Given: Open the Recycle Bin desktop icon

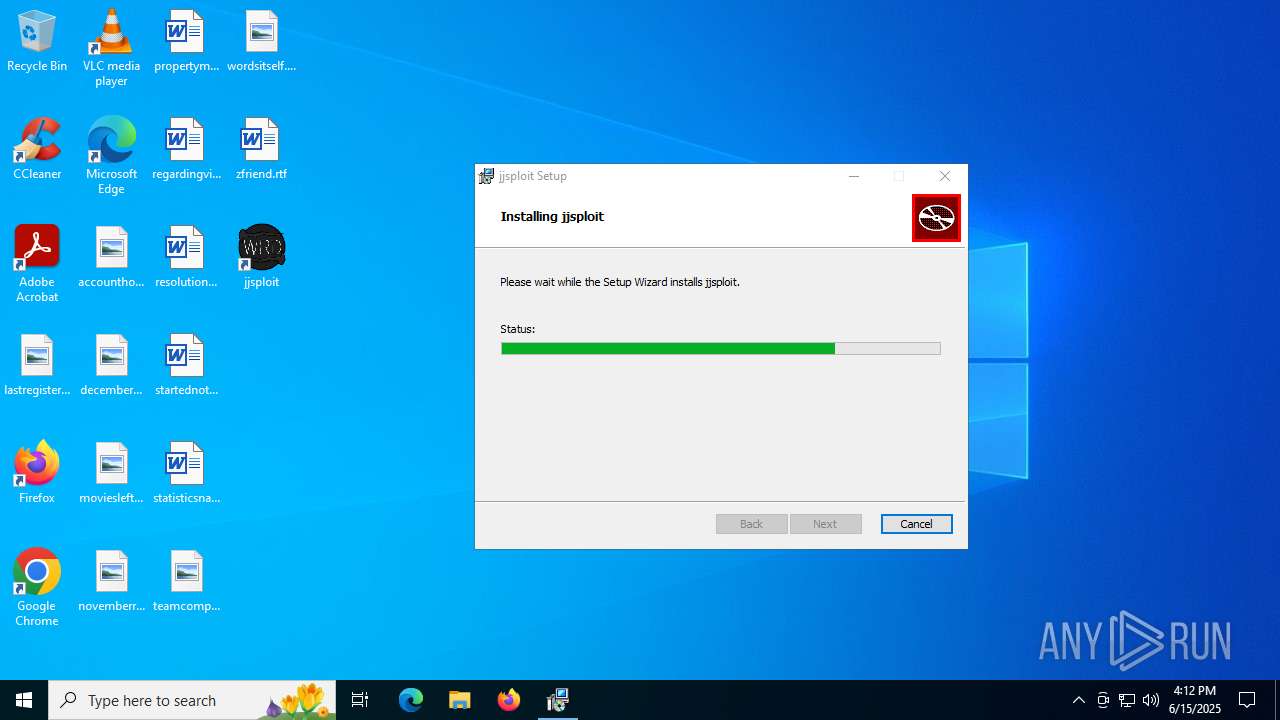Looking at the screenshot, I should [37, 41].
